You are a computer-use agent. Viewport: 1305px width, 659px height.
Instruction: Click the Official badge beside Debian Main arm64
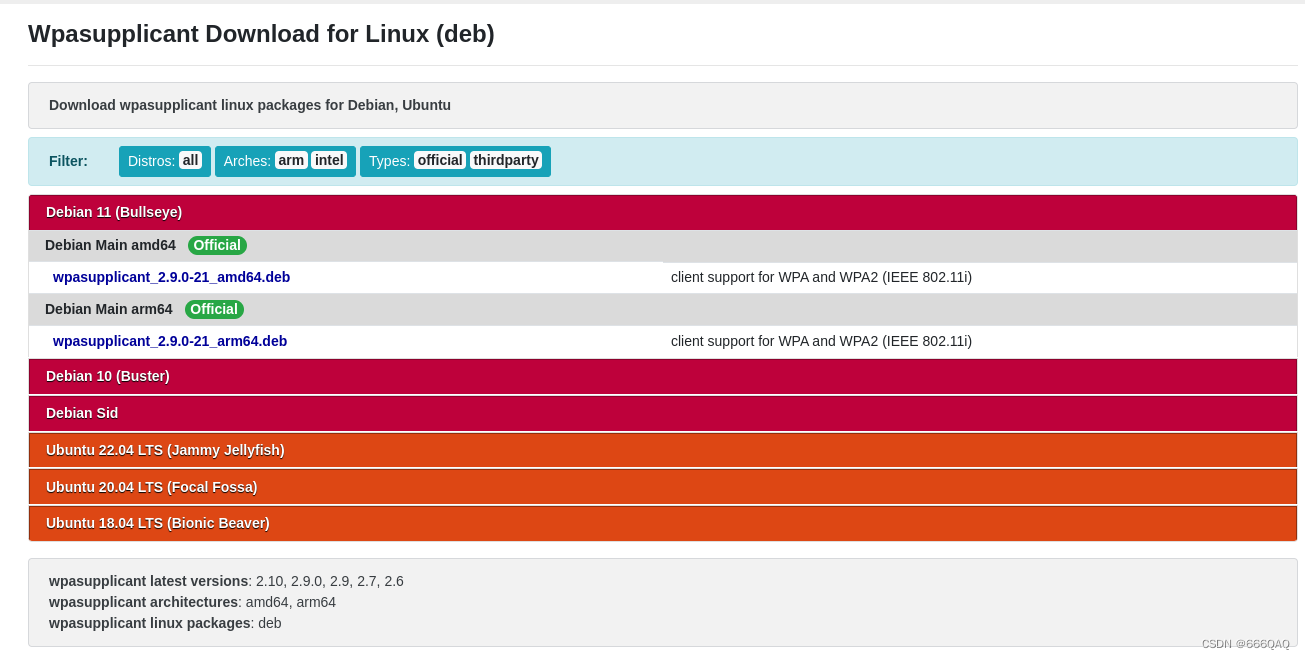pos(214,309)
